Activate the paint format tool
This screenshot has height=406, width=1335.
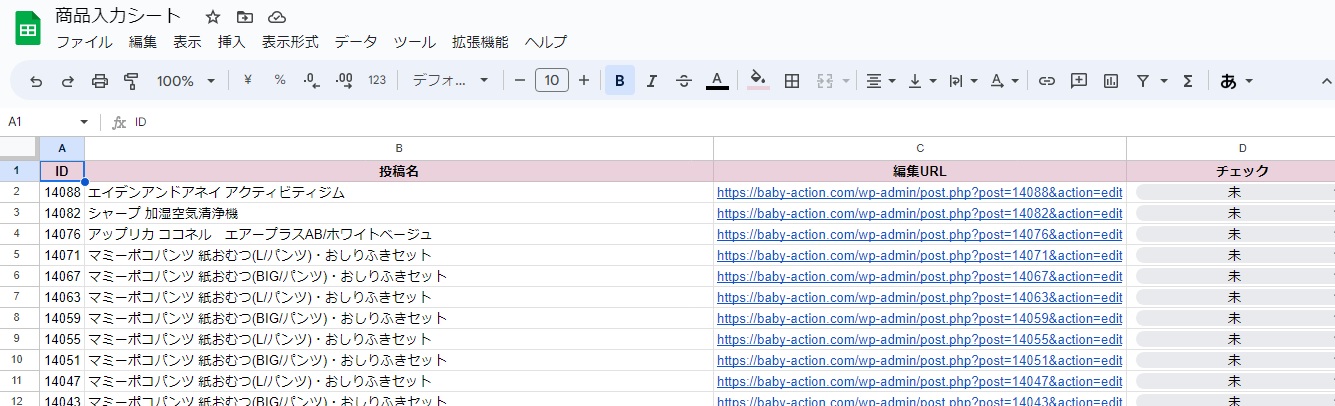(131, 81)
